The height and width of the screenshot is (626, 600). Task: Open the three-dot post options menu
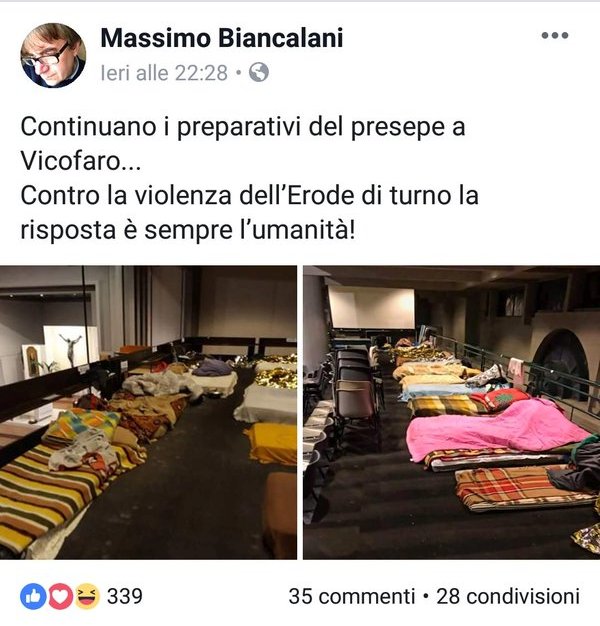tap(554, 36)
